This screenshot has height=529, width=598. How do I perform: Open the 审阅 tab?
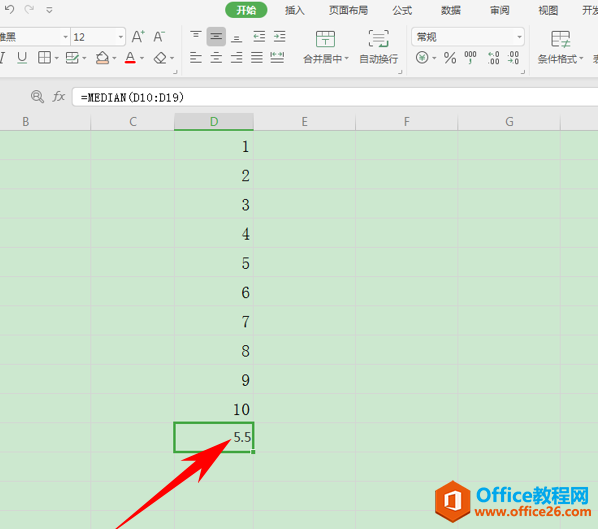click(499, 10)
